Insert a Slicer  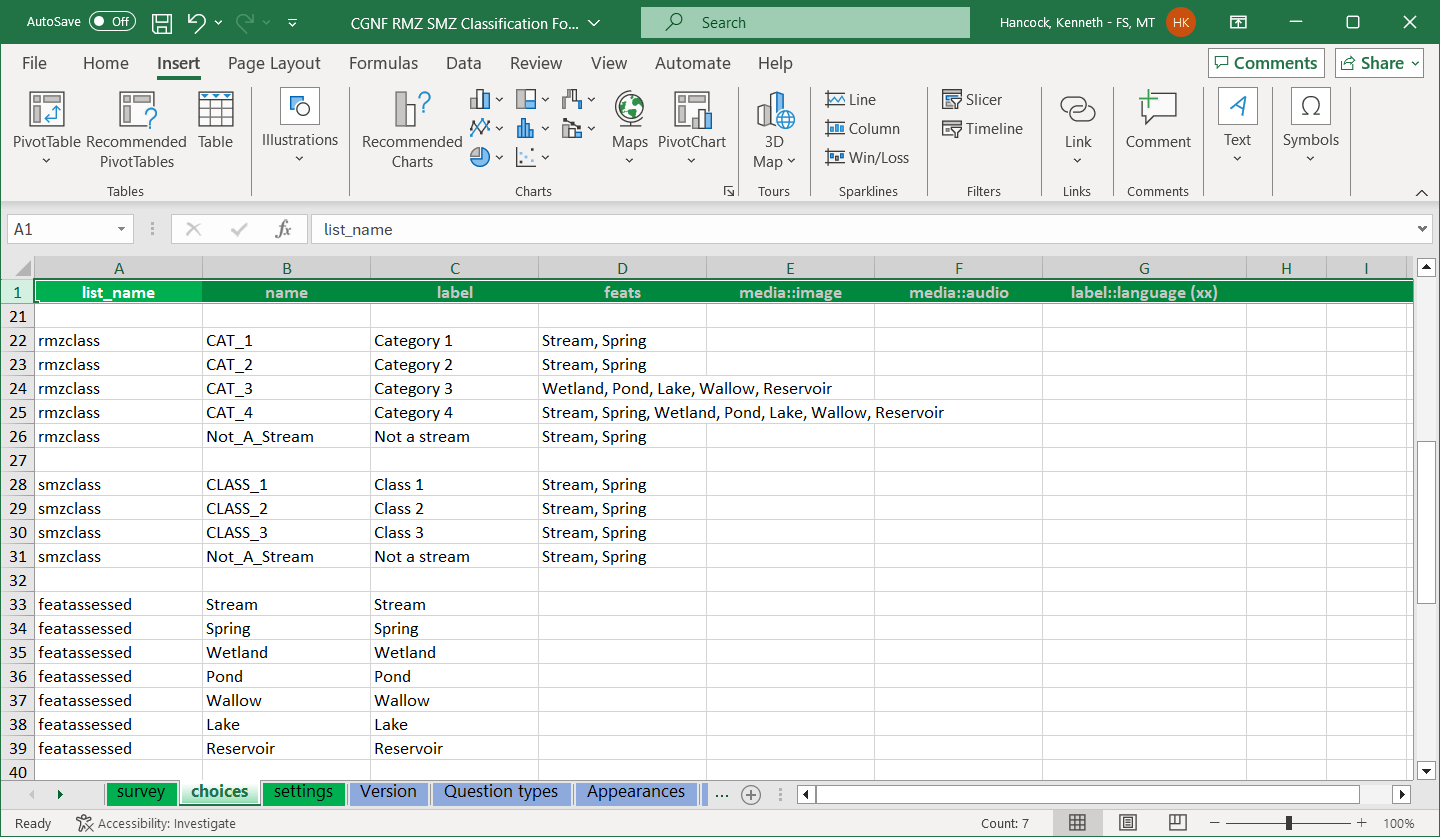pos(971,99)
